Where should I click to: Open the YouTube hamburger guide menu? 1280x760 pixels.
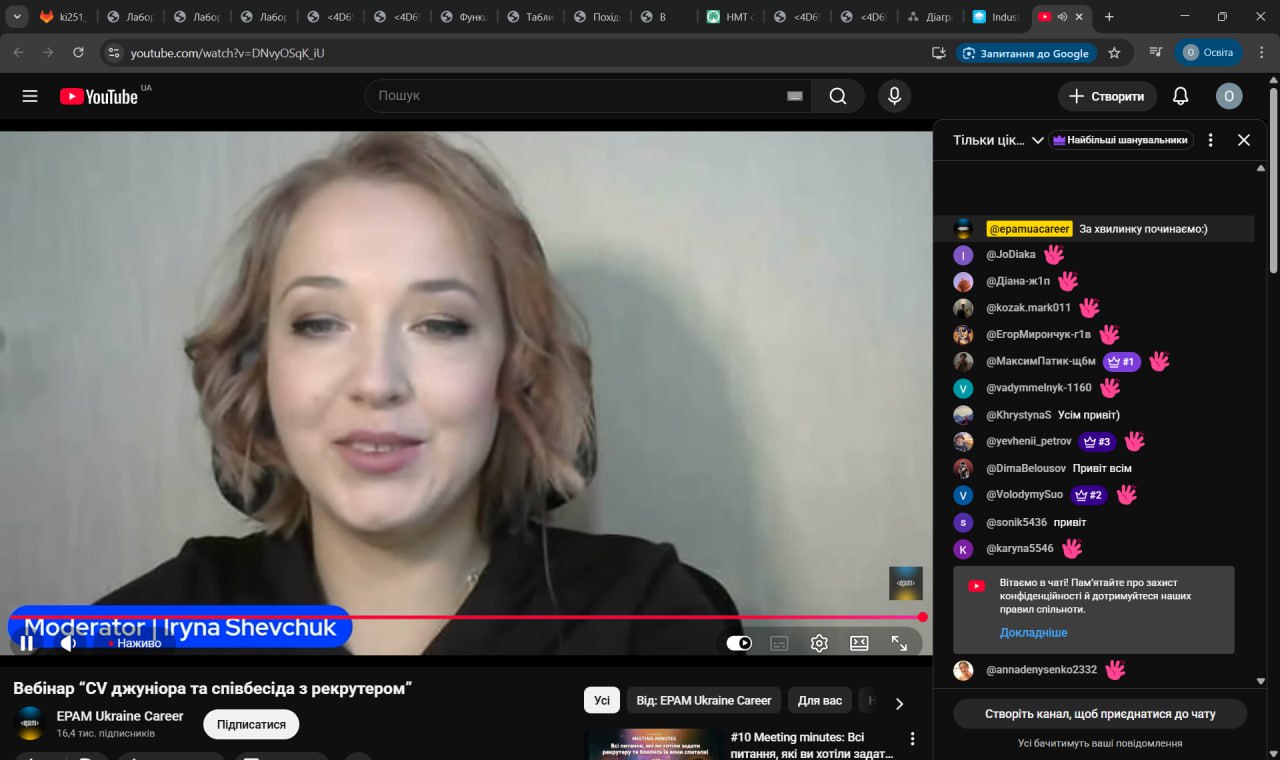pyautogui.click(x=30, y=96)
